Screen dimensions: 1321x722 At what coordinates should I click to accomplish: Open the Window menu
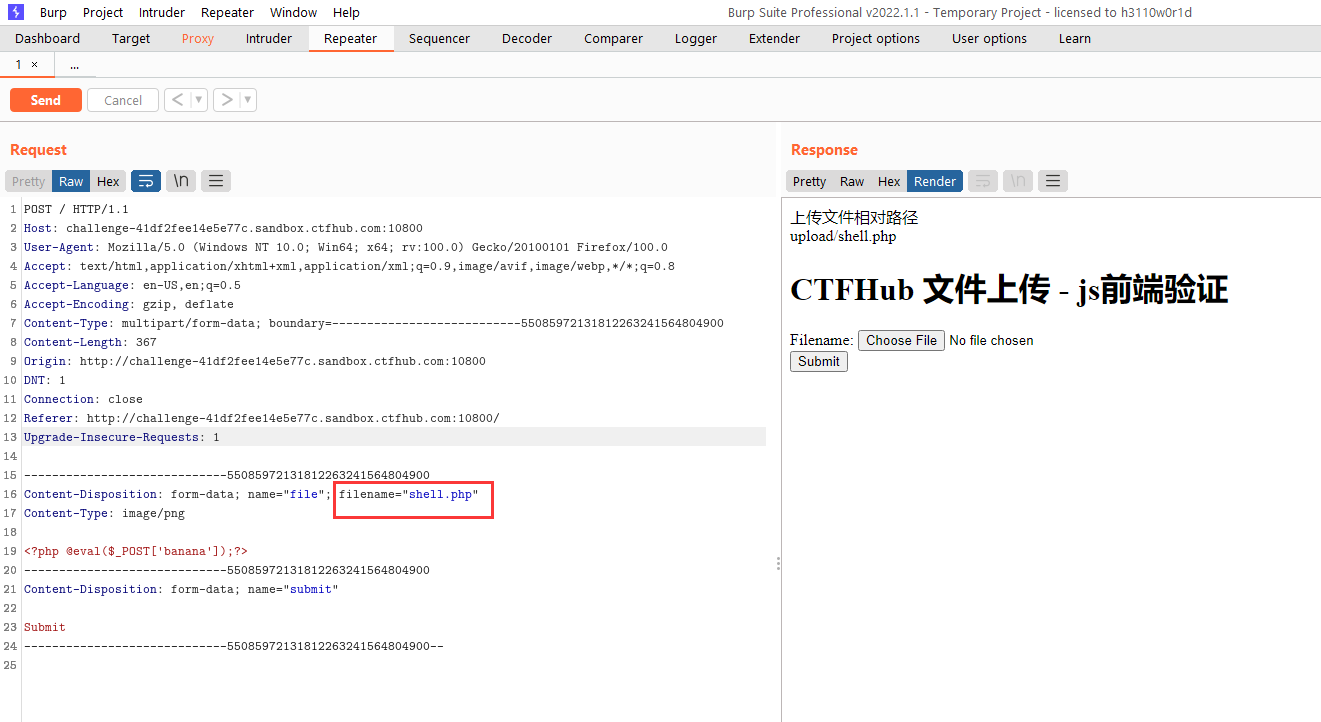(x=293, y=12)
